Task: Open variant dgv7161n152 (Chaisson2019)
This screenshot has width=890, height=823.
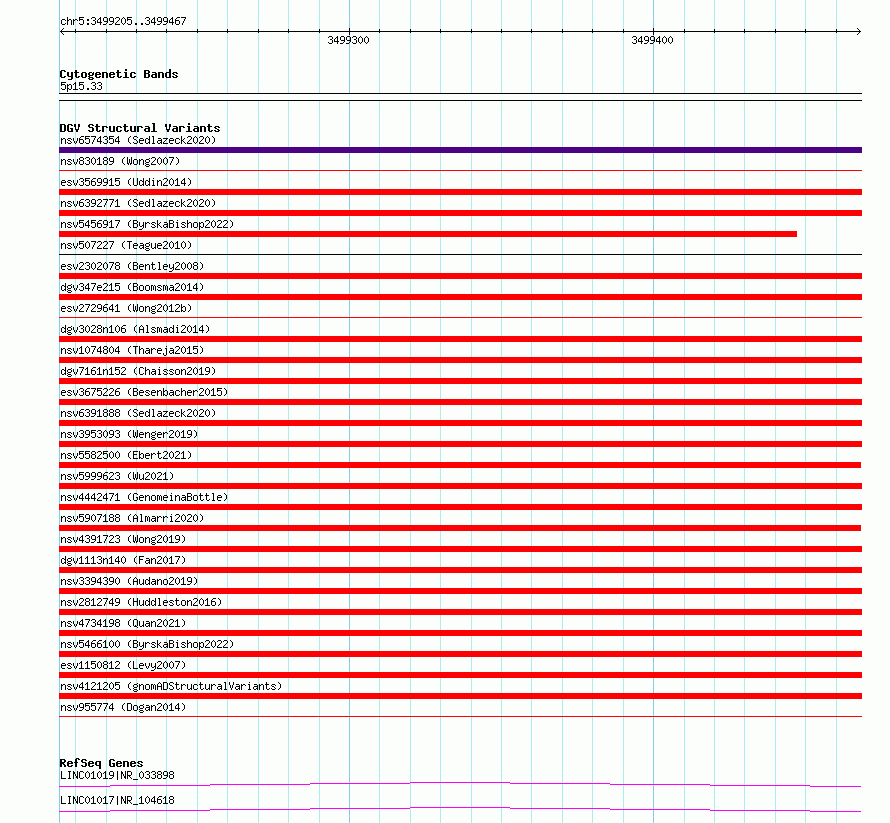Action: 138,371
